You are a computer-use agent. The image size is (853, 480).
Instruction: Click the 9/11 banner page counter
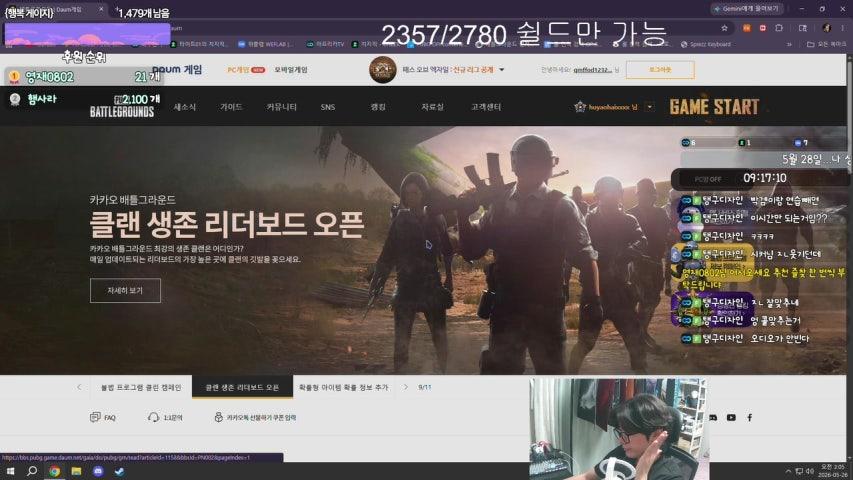424,387
